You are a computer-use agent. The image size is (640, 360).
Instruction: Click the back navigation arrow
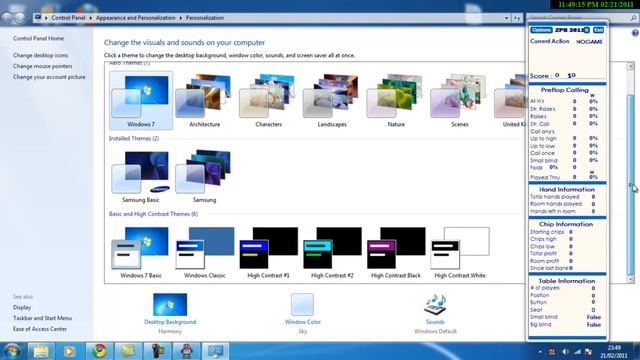coord(7,18)
